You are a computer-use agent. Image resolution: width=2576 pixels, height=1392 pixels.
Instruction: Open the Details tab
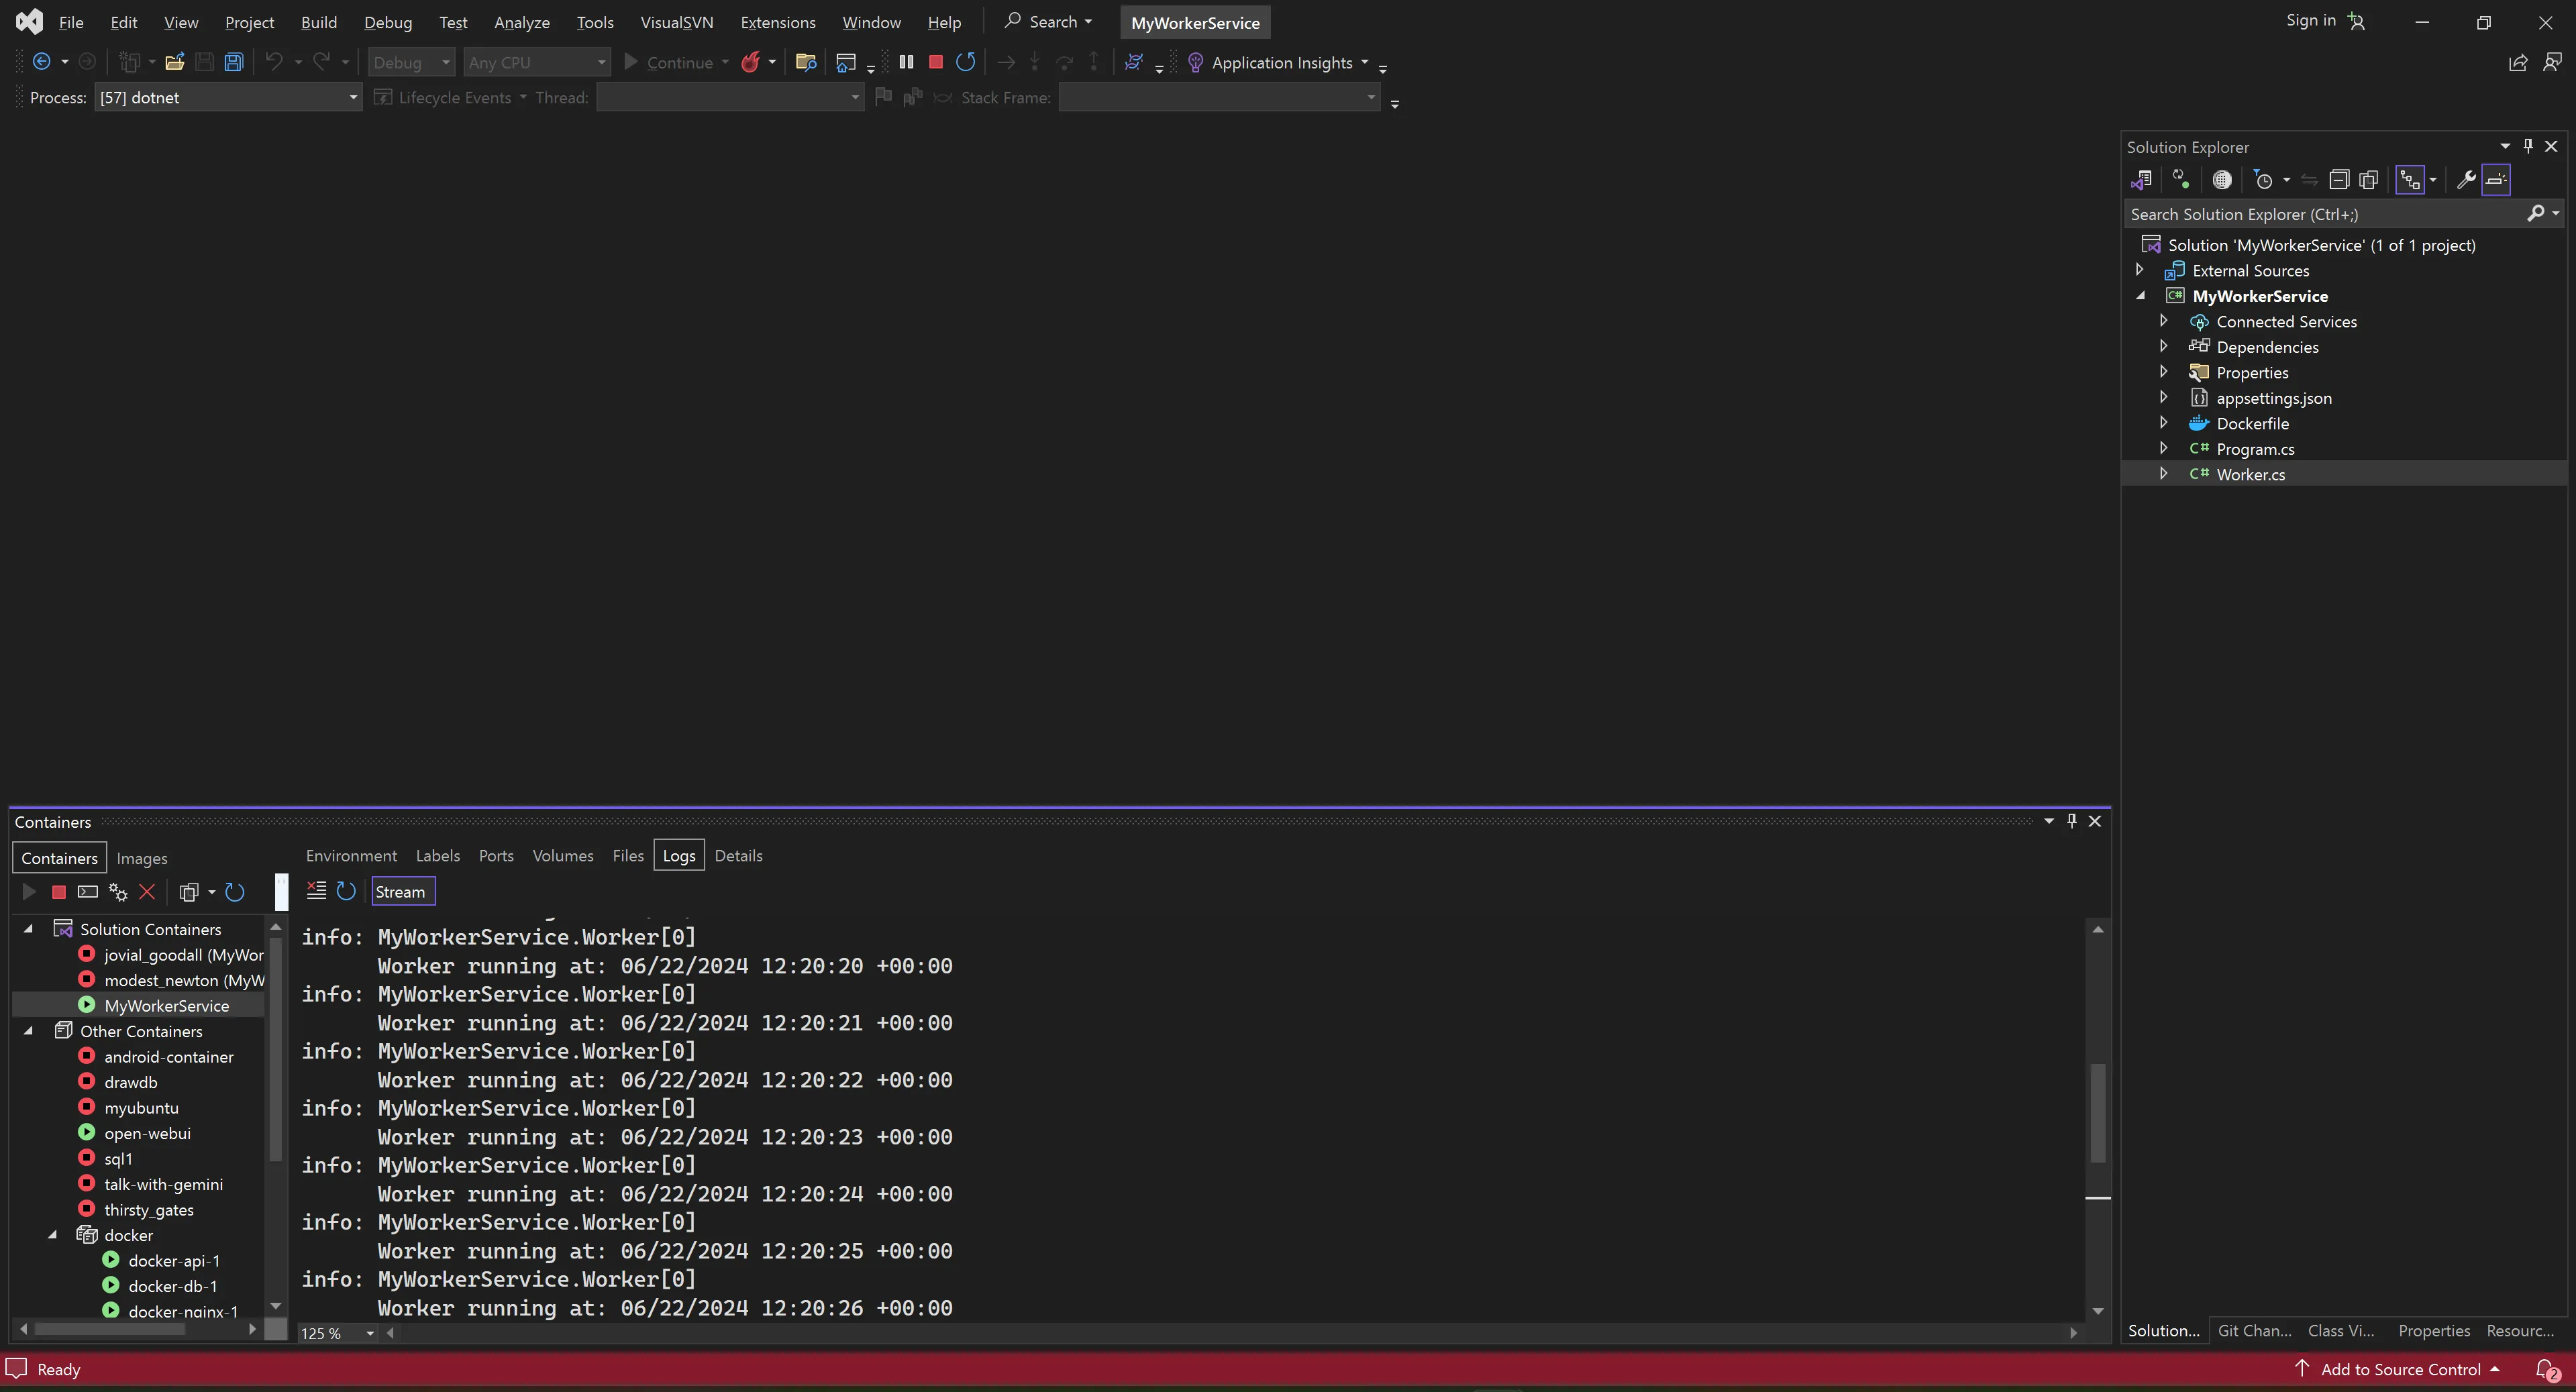(x=738, y=856)
